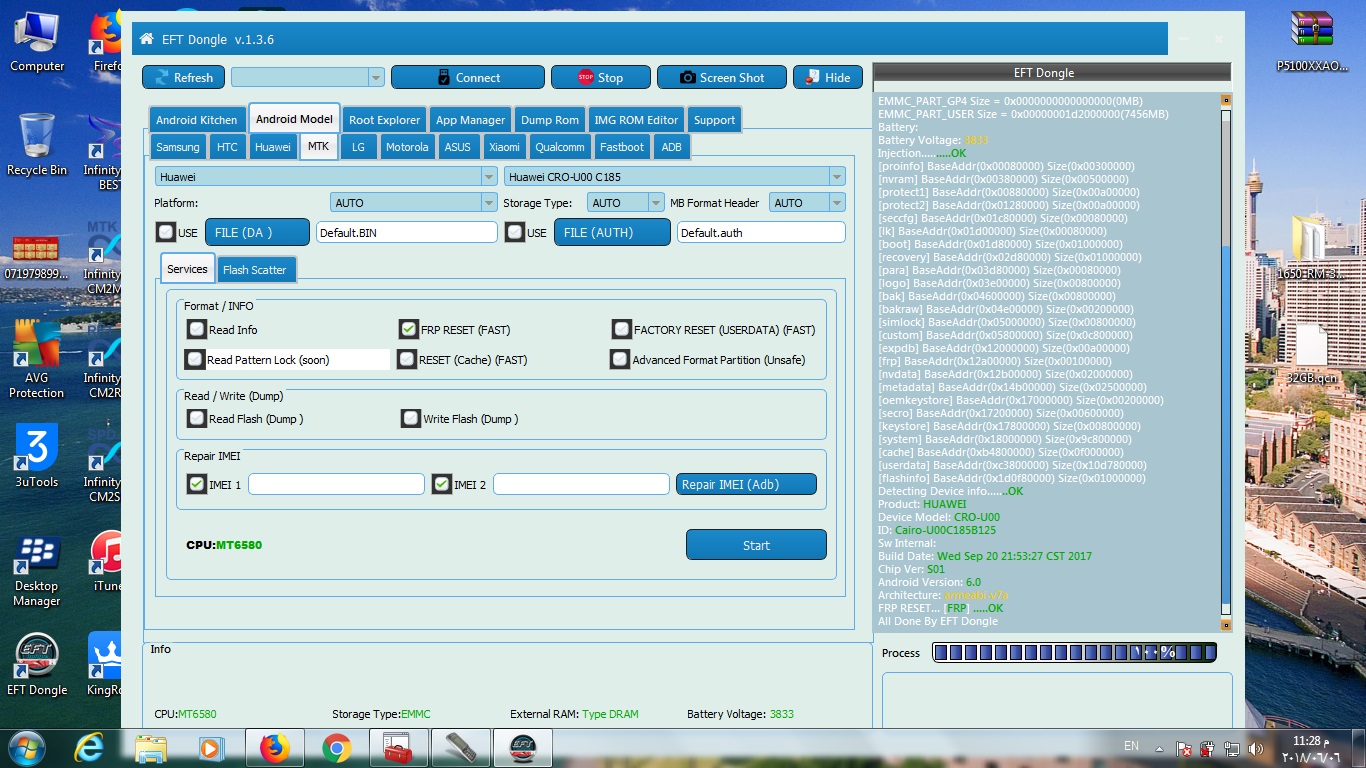Uncheck the IMEI 1 checkbox

(x=197, y=484)
